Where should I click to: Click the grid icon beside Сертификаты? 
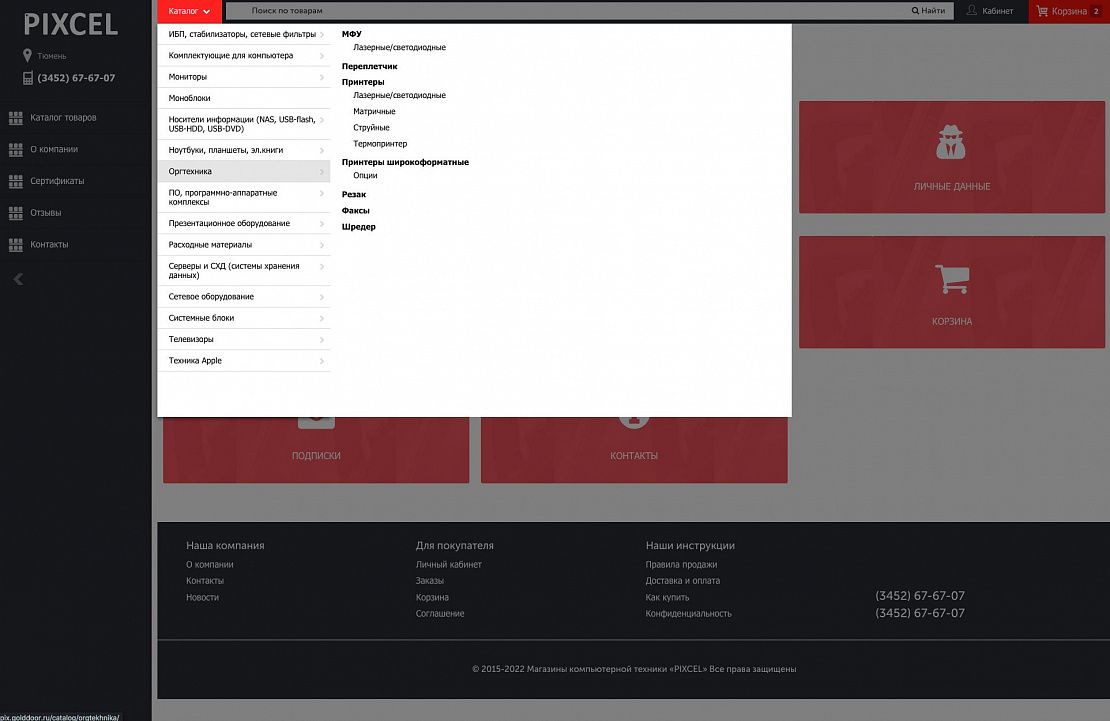(x=16, y=182)
